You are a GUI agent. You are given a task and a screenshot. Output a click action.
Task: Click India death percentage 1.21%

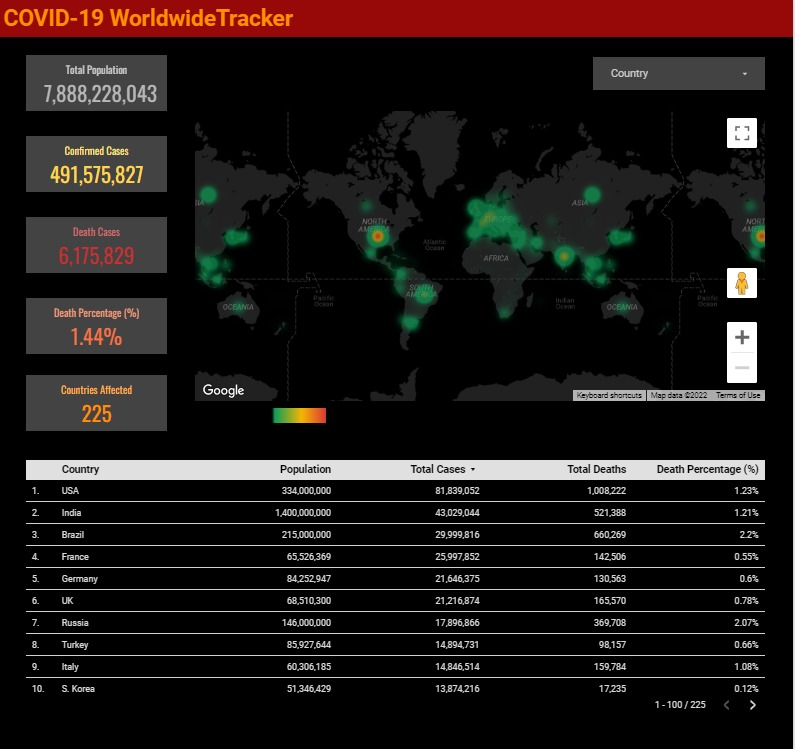pos(746,513)
